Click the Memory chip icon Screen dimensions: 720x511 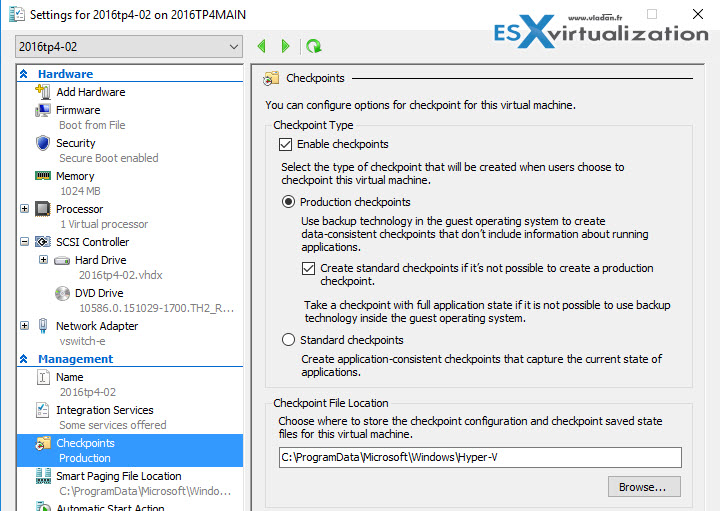click(43, 176)
